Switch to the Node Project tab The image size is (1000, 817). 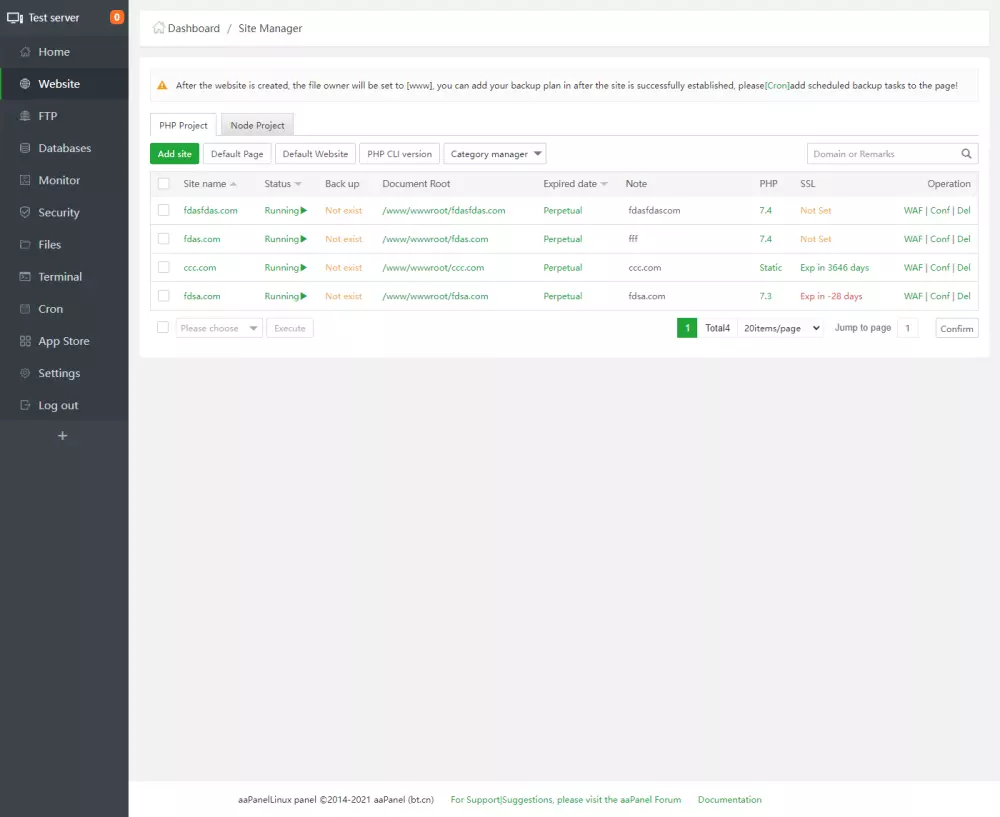pos(257,124)
